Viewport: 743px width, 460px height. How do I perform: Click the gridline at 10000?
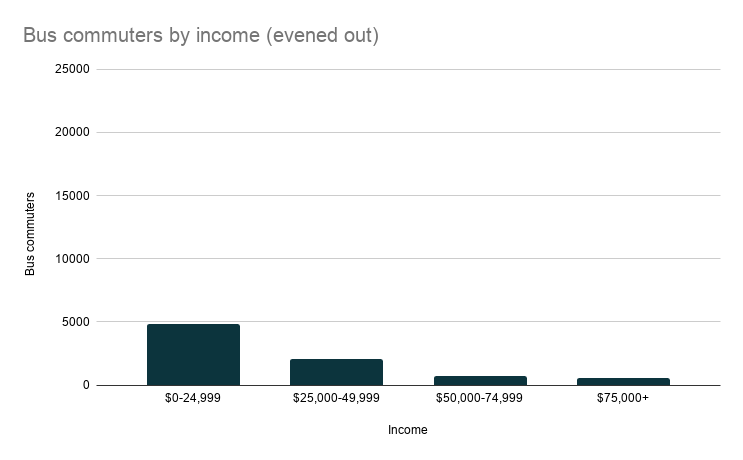[408, 259]
